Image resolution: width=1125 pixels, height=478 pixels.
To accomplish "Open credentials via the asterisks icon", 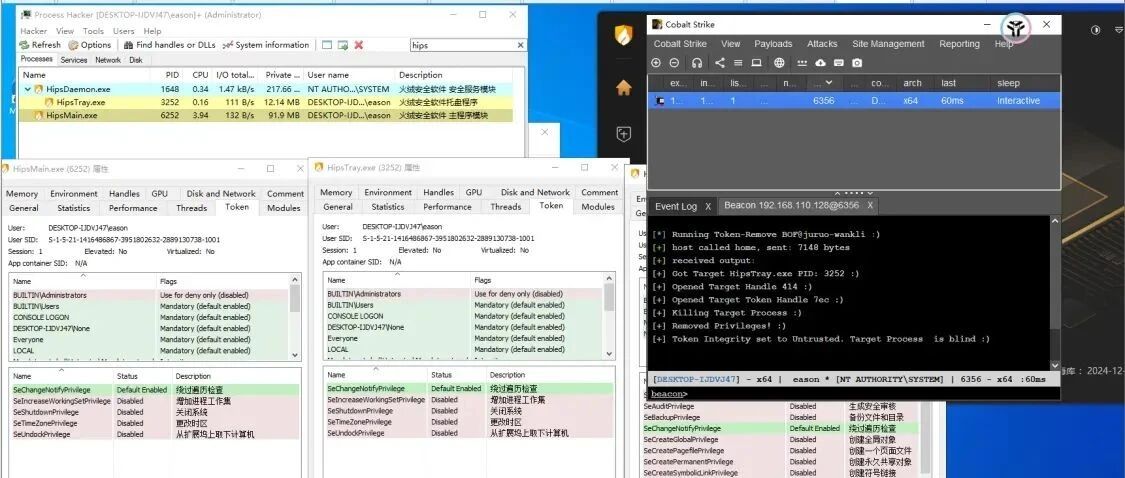I will click(x=802, y=63).
